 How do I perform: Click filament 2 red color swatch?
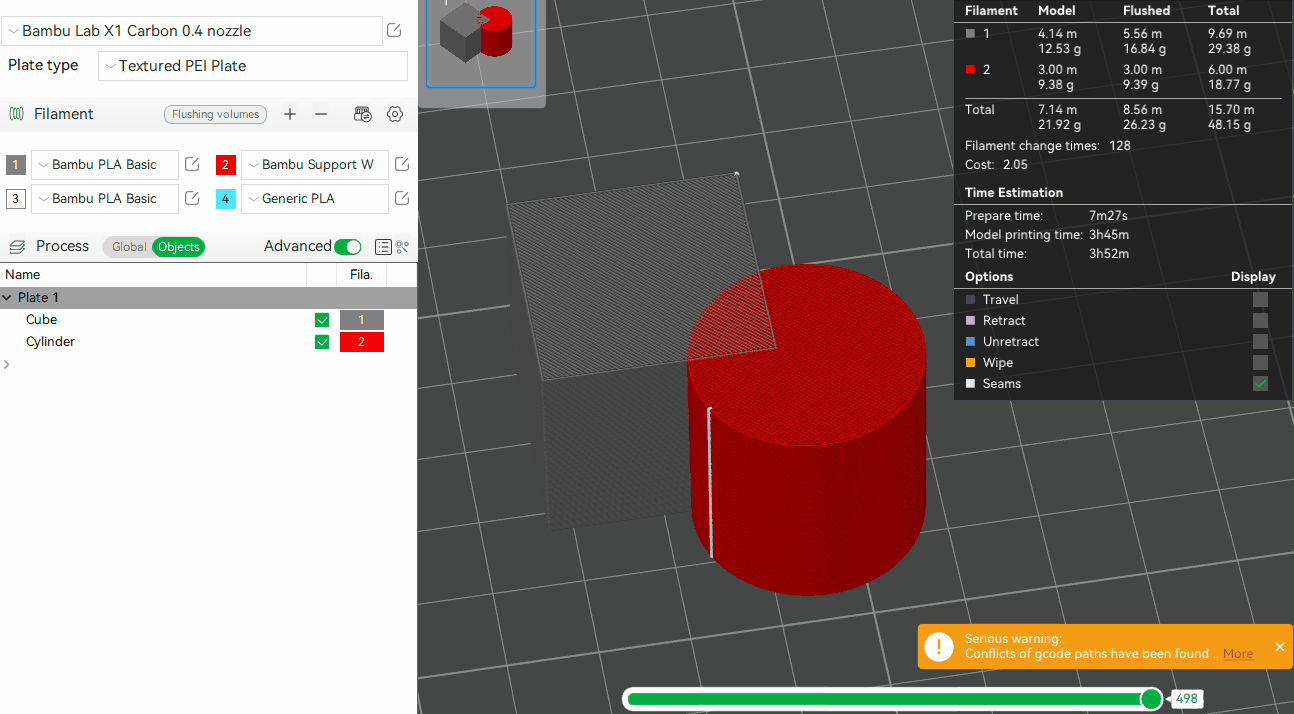coord(226,165)
